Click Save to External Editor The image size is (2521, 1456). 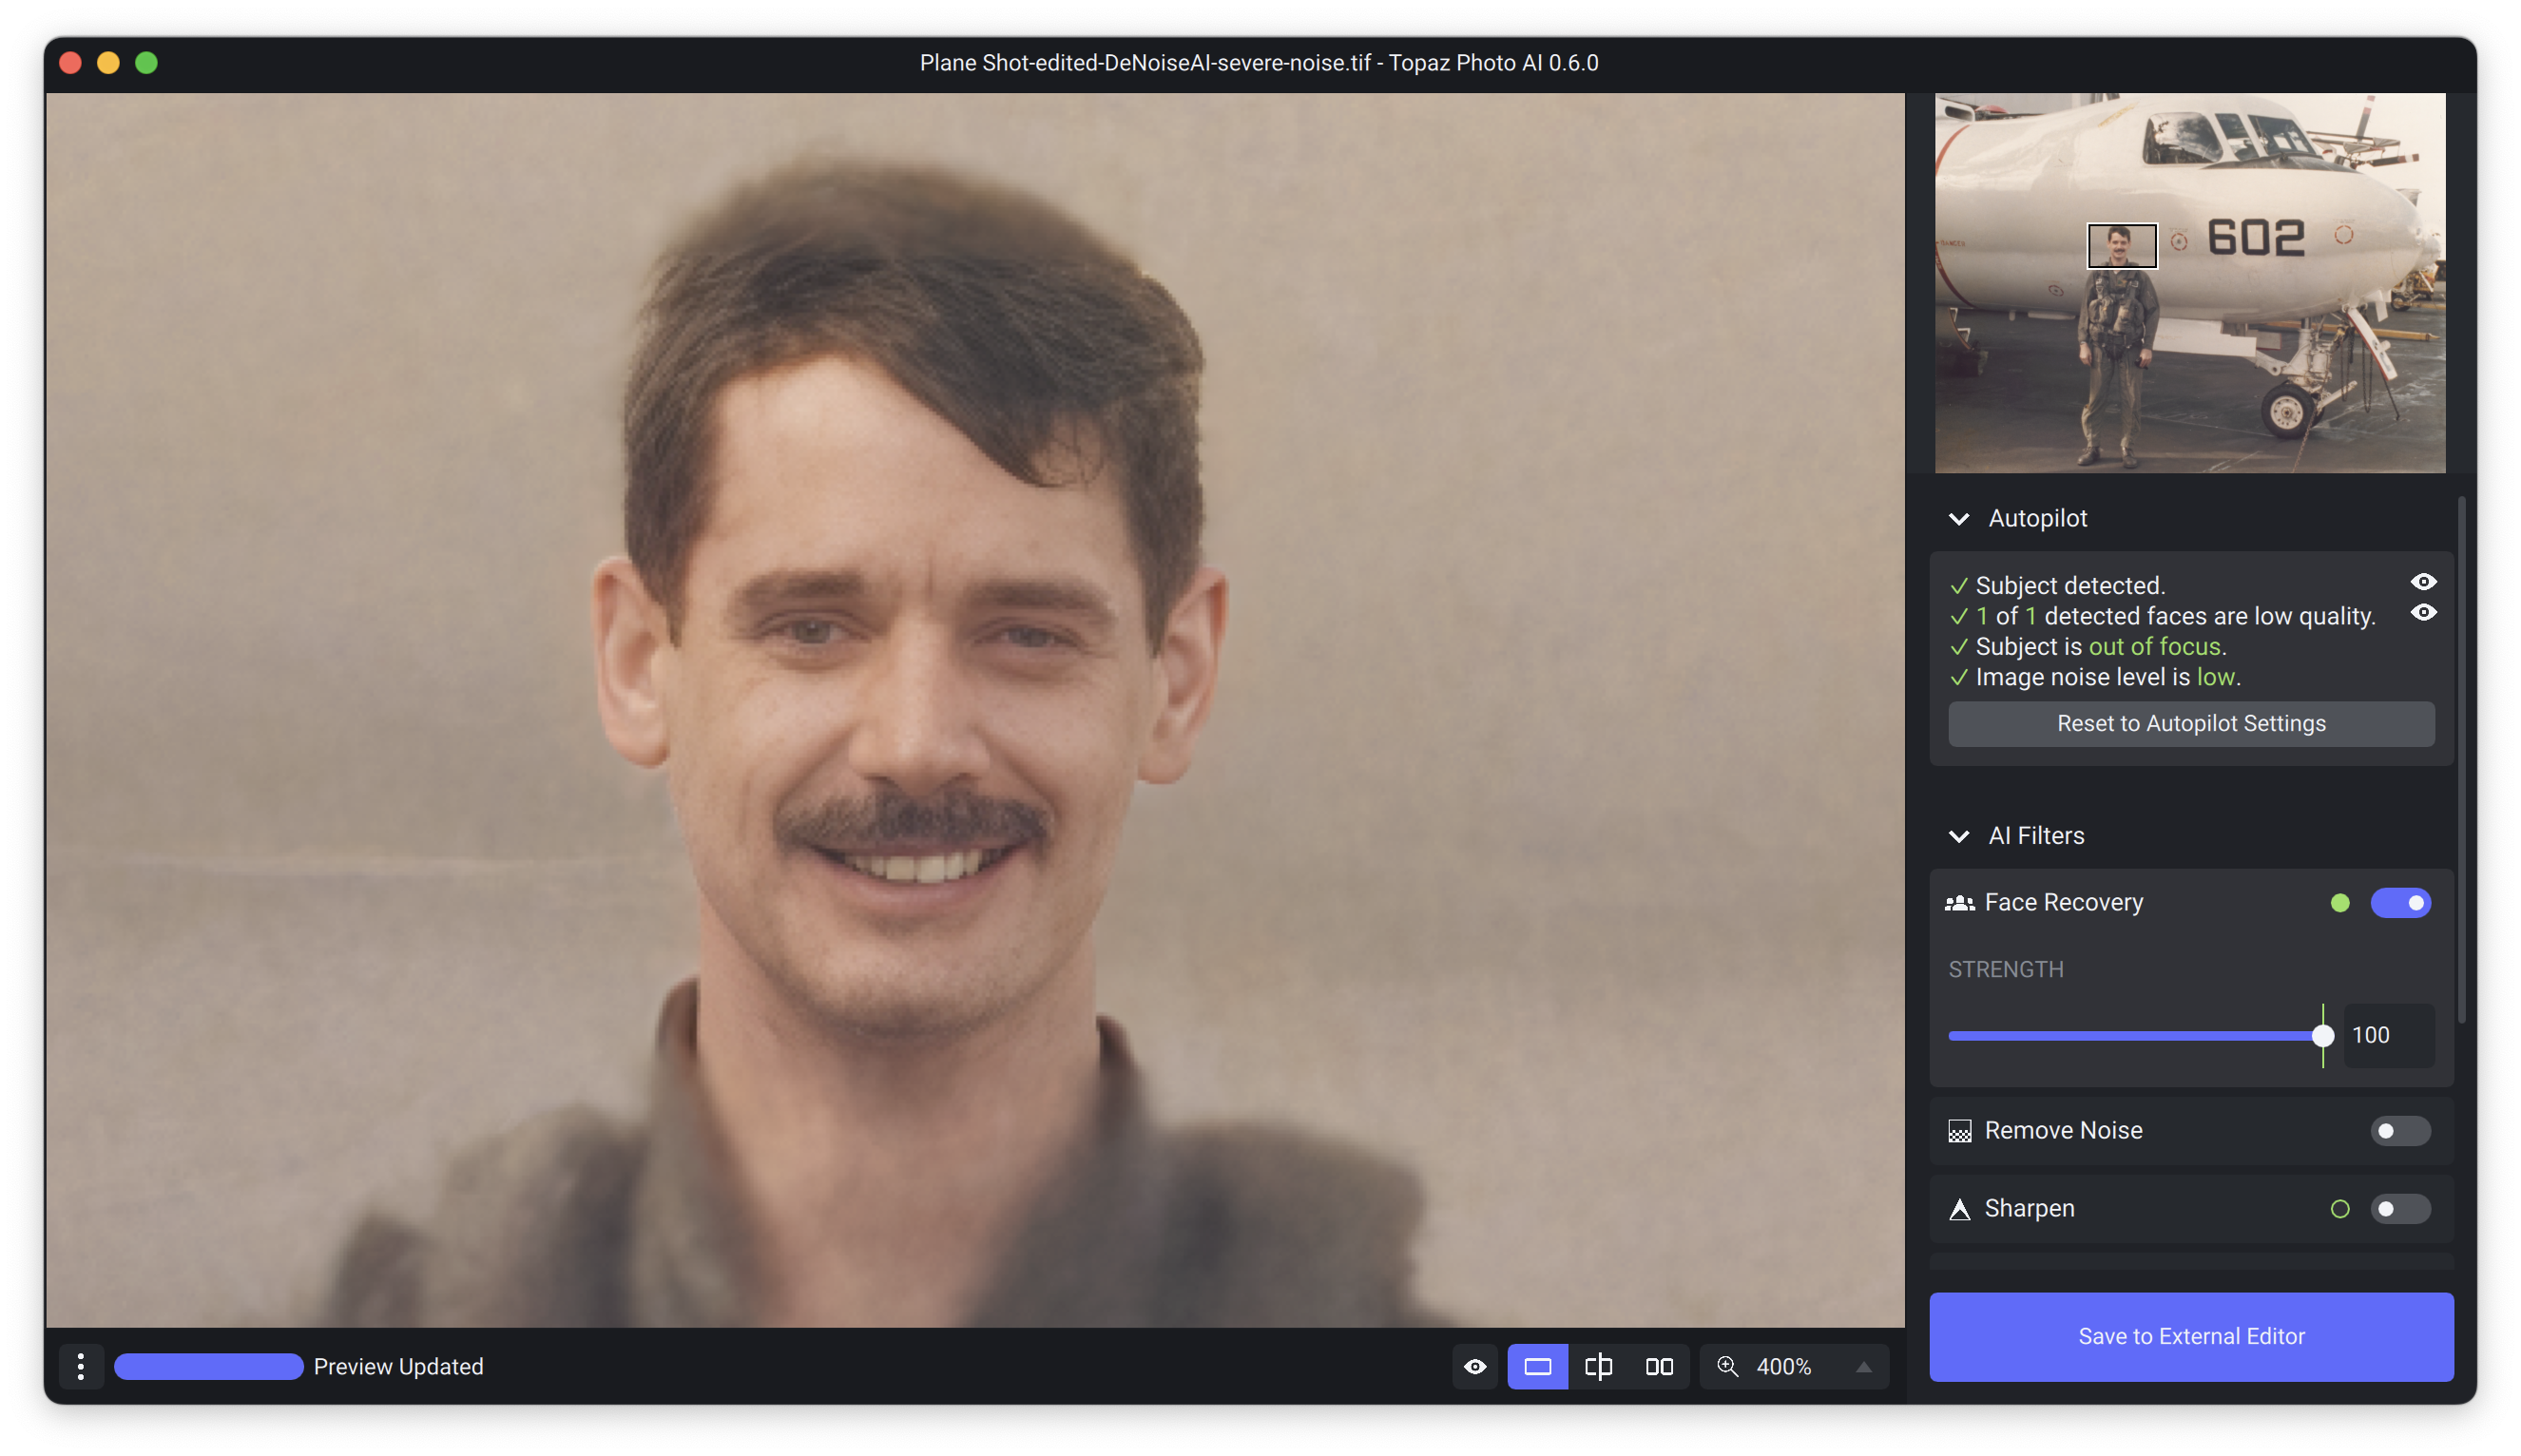tap(2190, 1336)
